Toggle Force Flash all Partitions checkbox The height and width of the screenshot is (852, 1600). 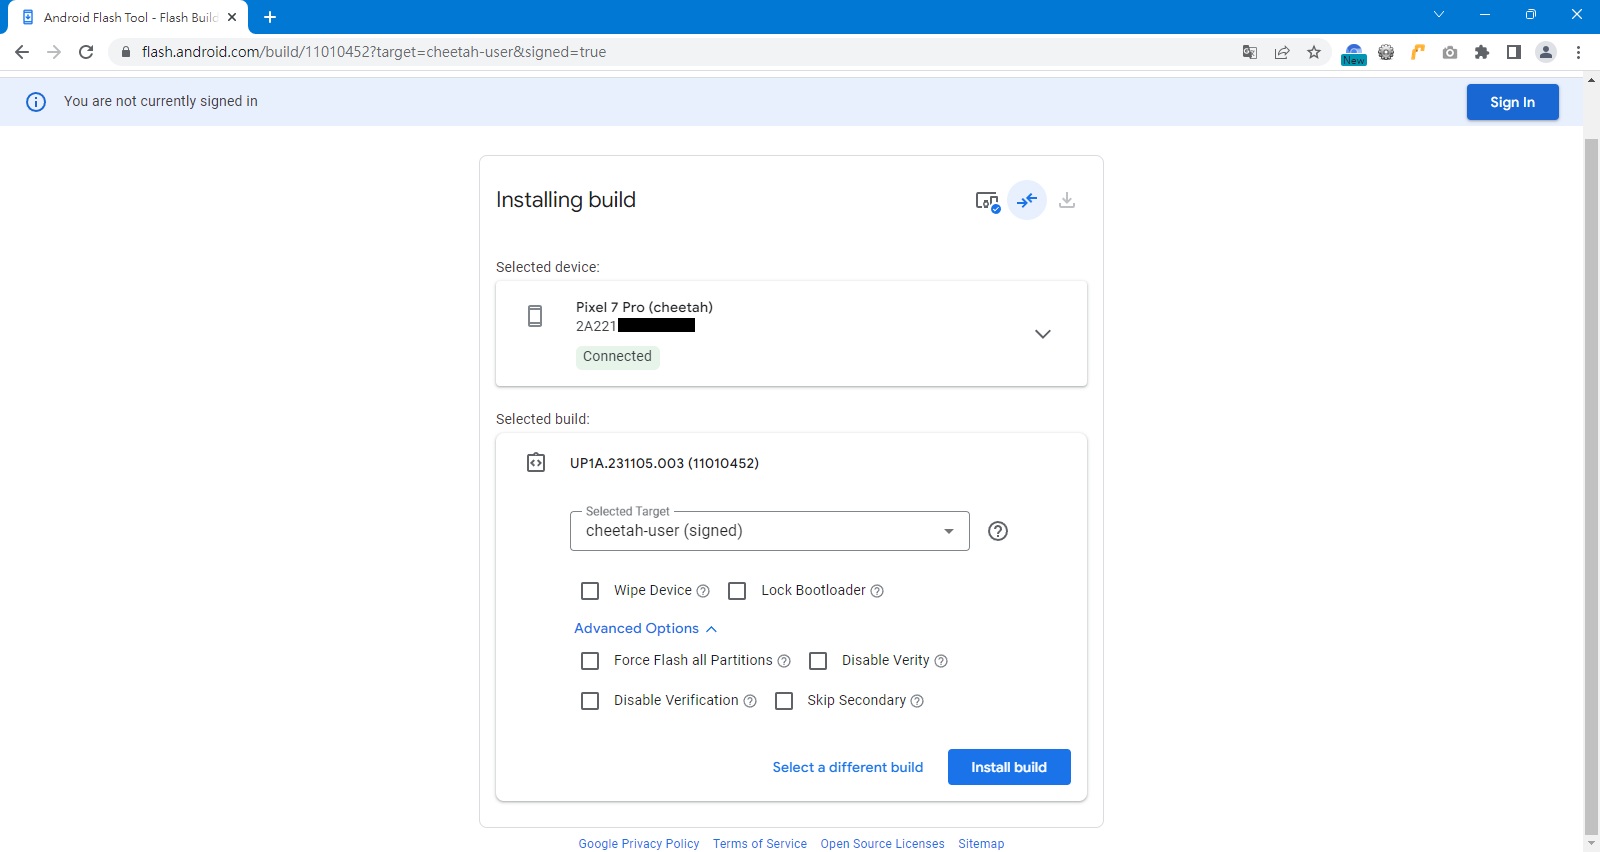coord(590,661)
